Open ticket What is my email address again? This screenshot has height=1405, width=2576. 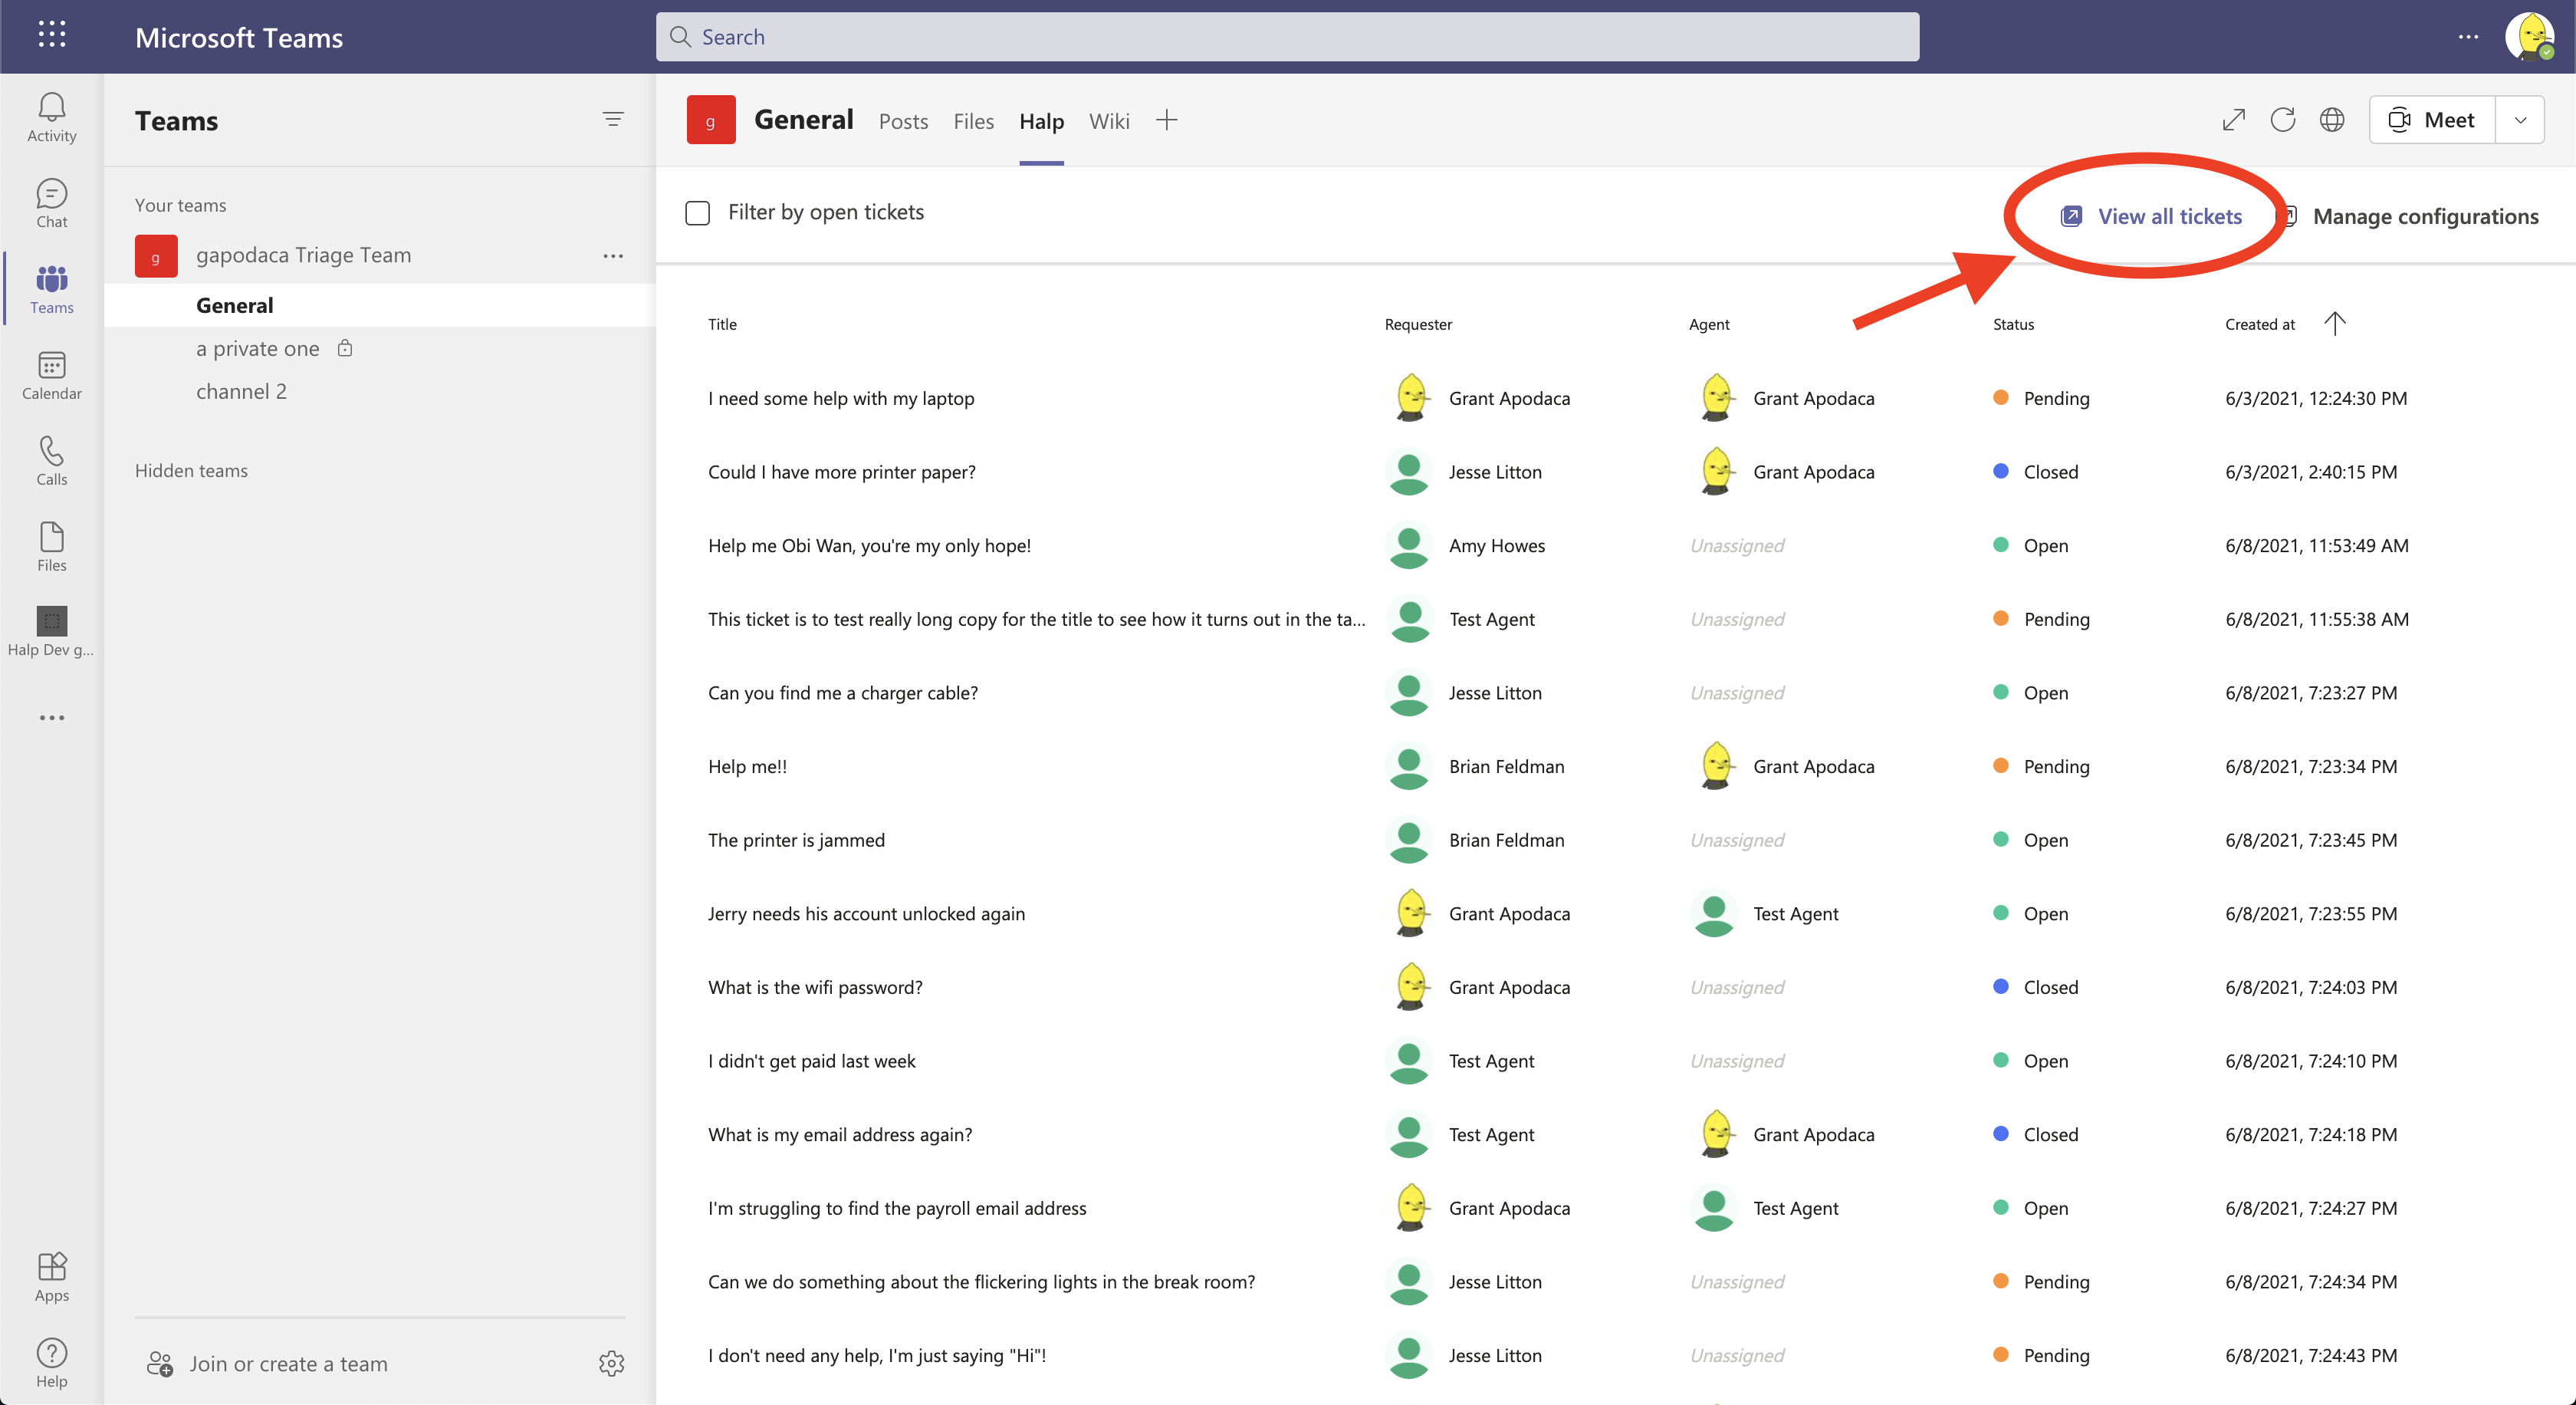point(840,1134)
